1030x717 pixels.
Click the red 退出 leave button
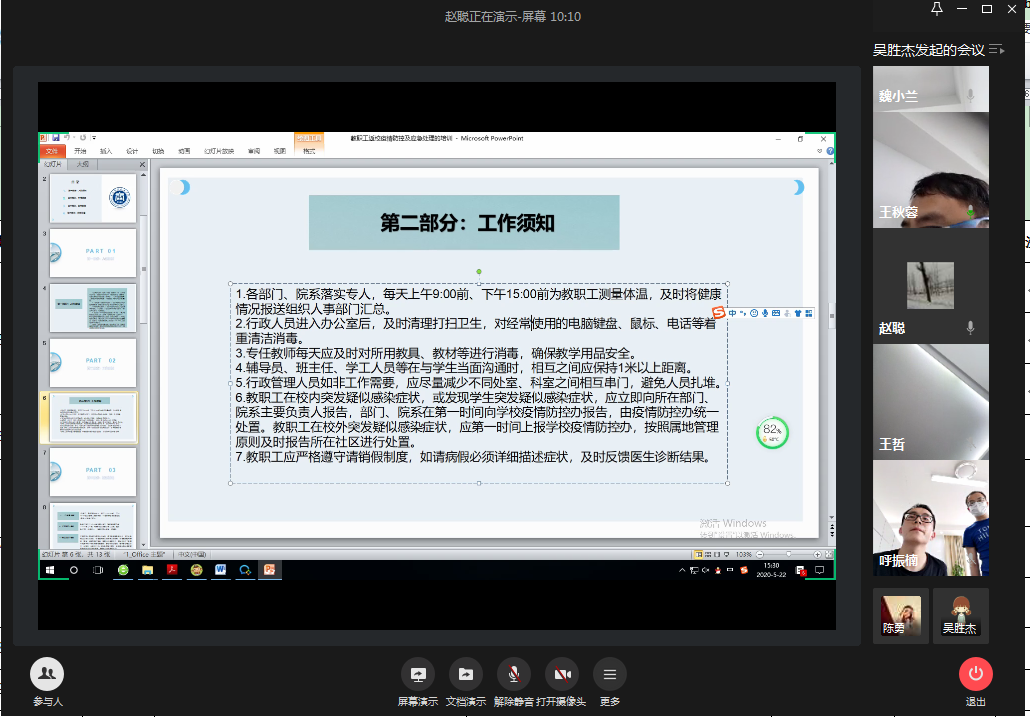[975, 674]
